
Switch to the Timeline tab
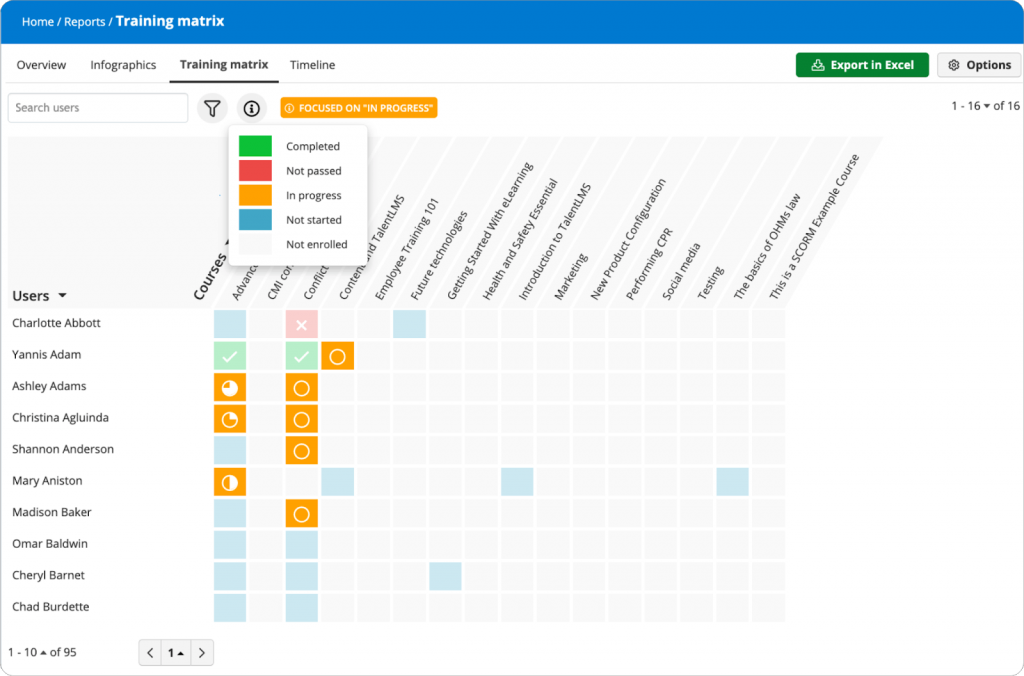312,64
